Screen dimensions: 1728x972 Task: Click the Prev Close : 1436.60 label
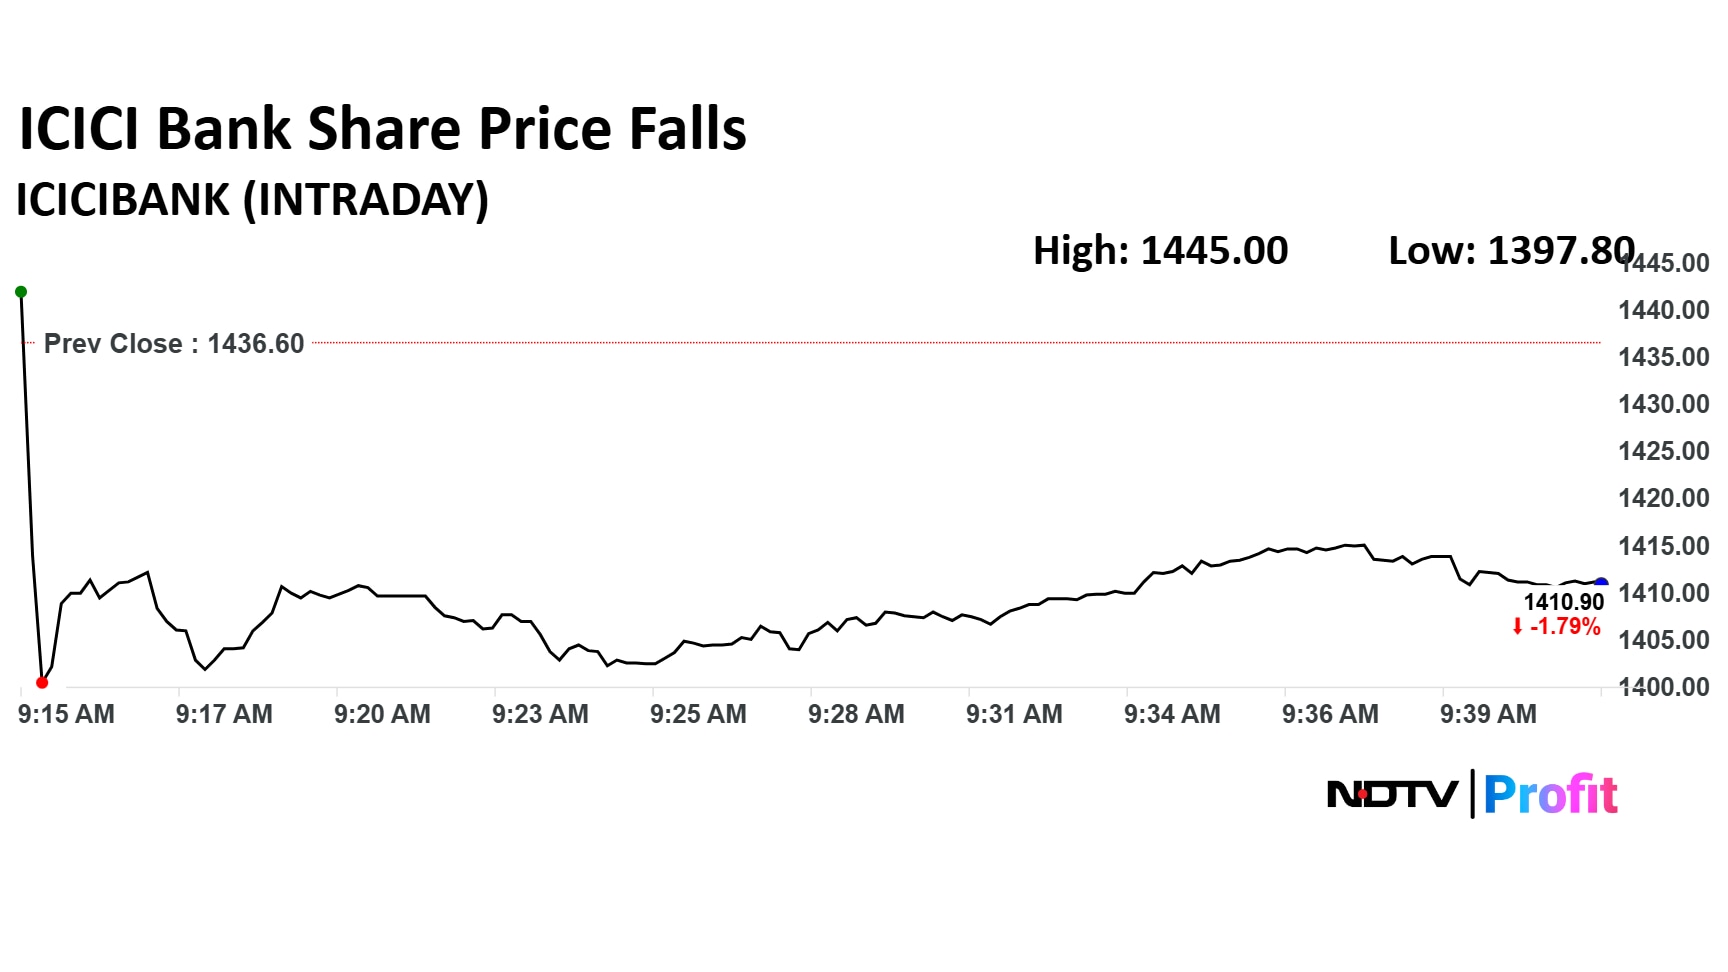pyautogui.click(x=174, y=344)
